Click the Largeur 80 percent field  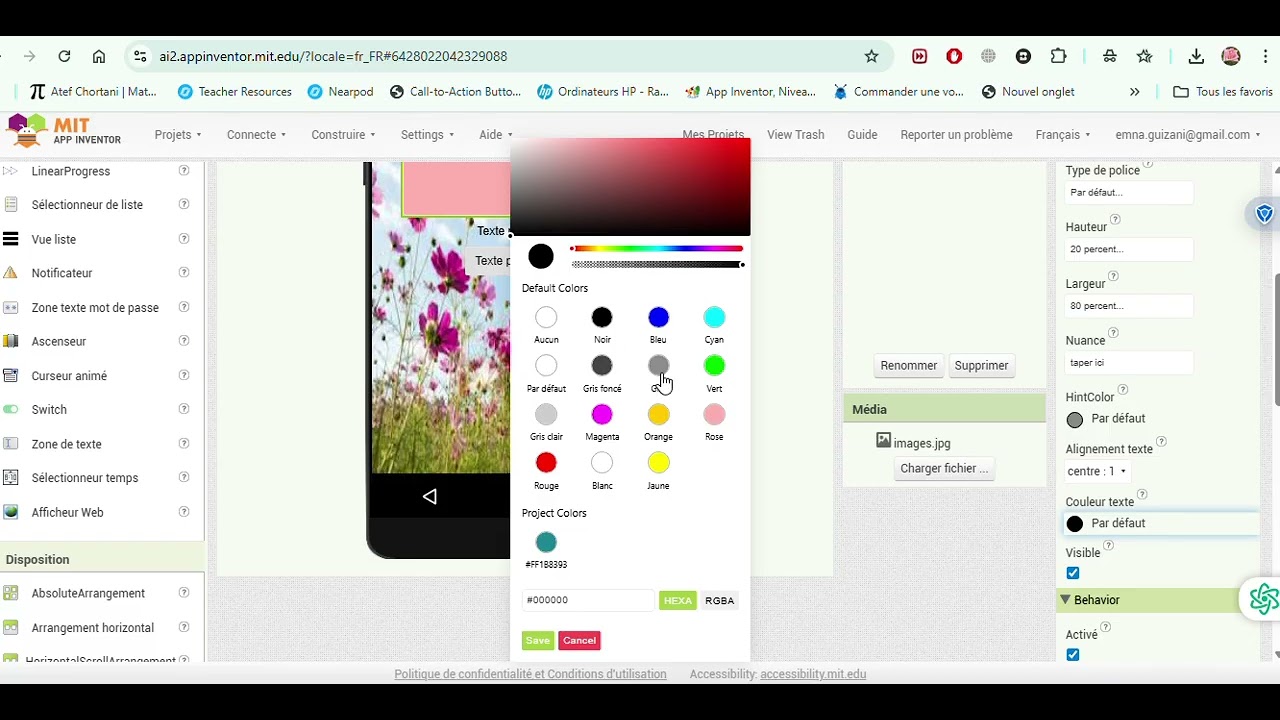coord(1129,306)
